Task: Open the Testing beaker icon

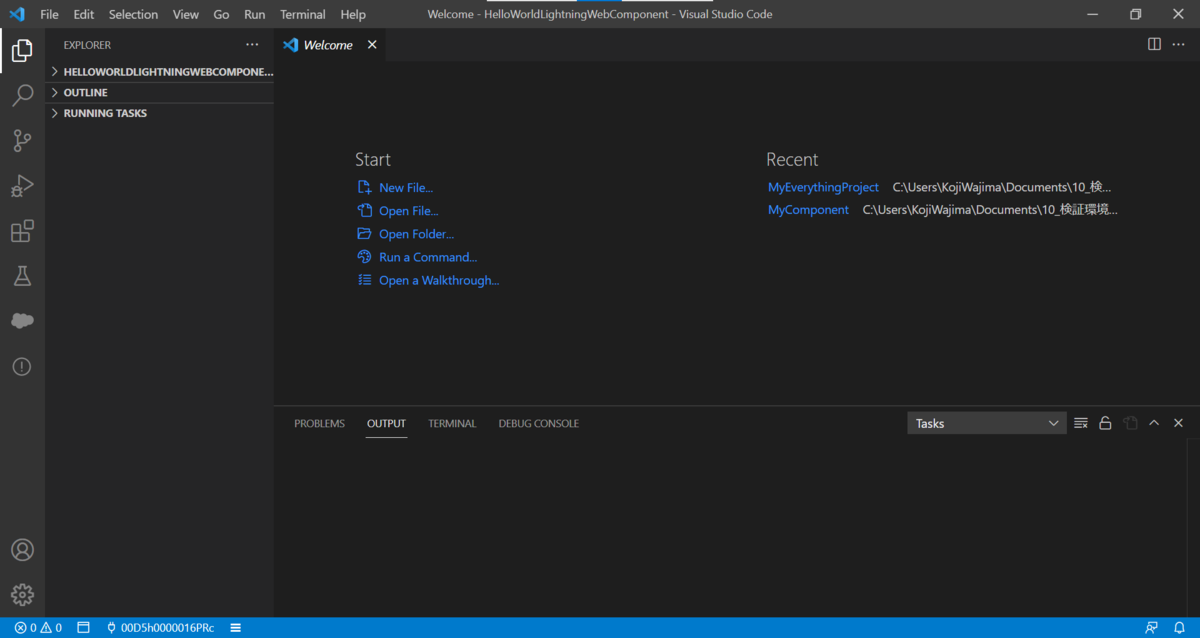Action: [x=22, y=277]
